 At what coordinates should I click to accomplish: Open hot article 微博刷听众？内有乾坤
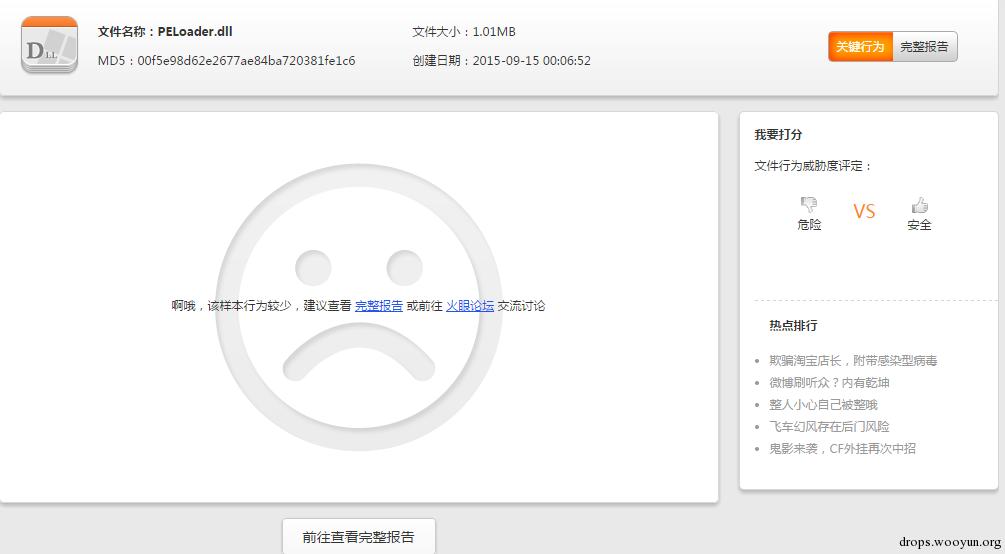[829, 383]
